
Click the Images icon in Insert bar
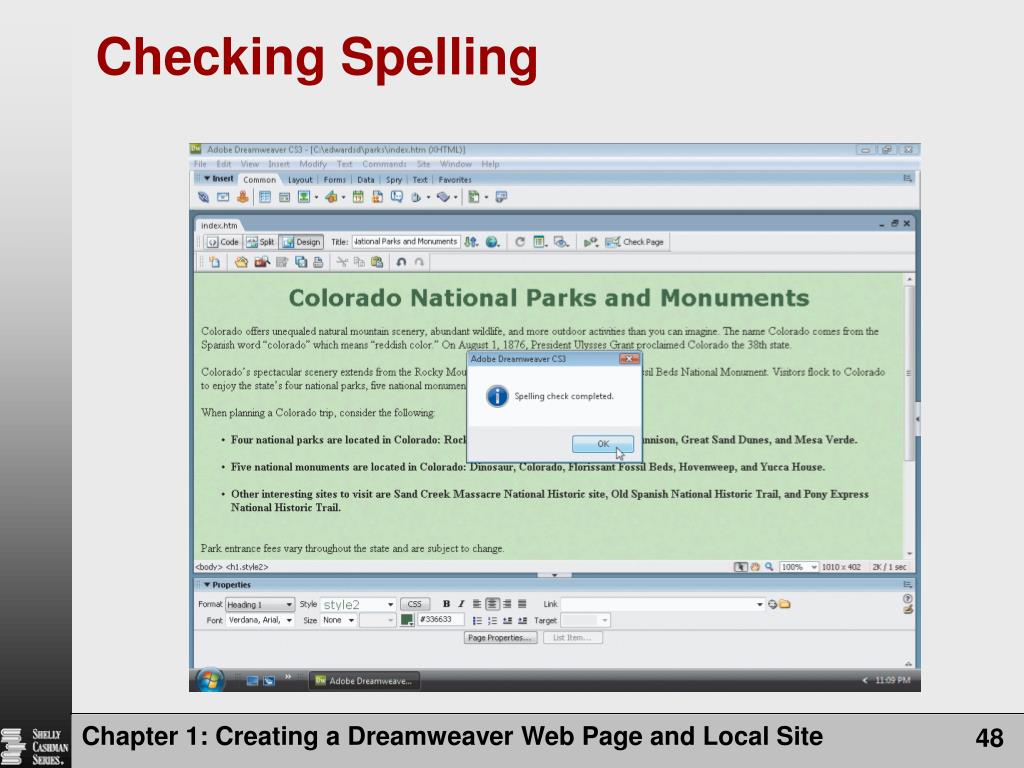click(304, 197)
